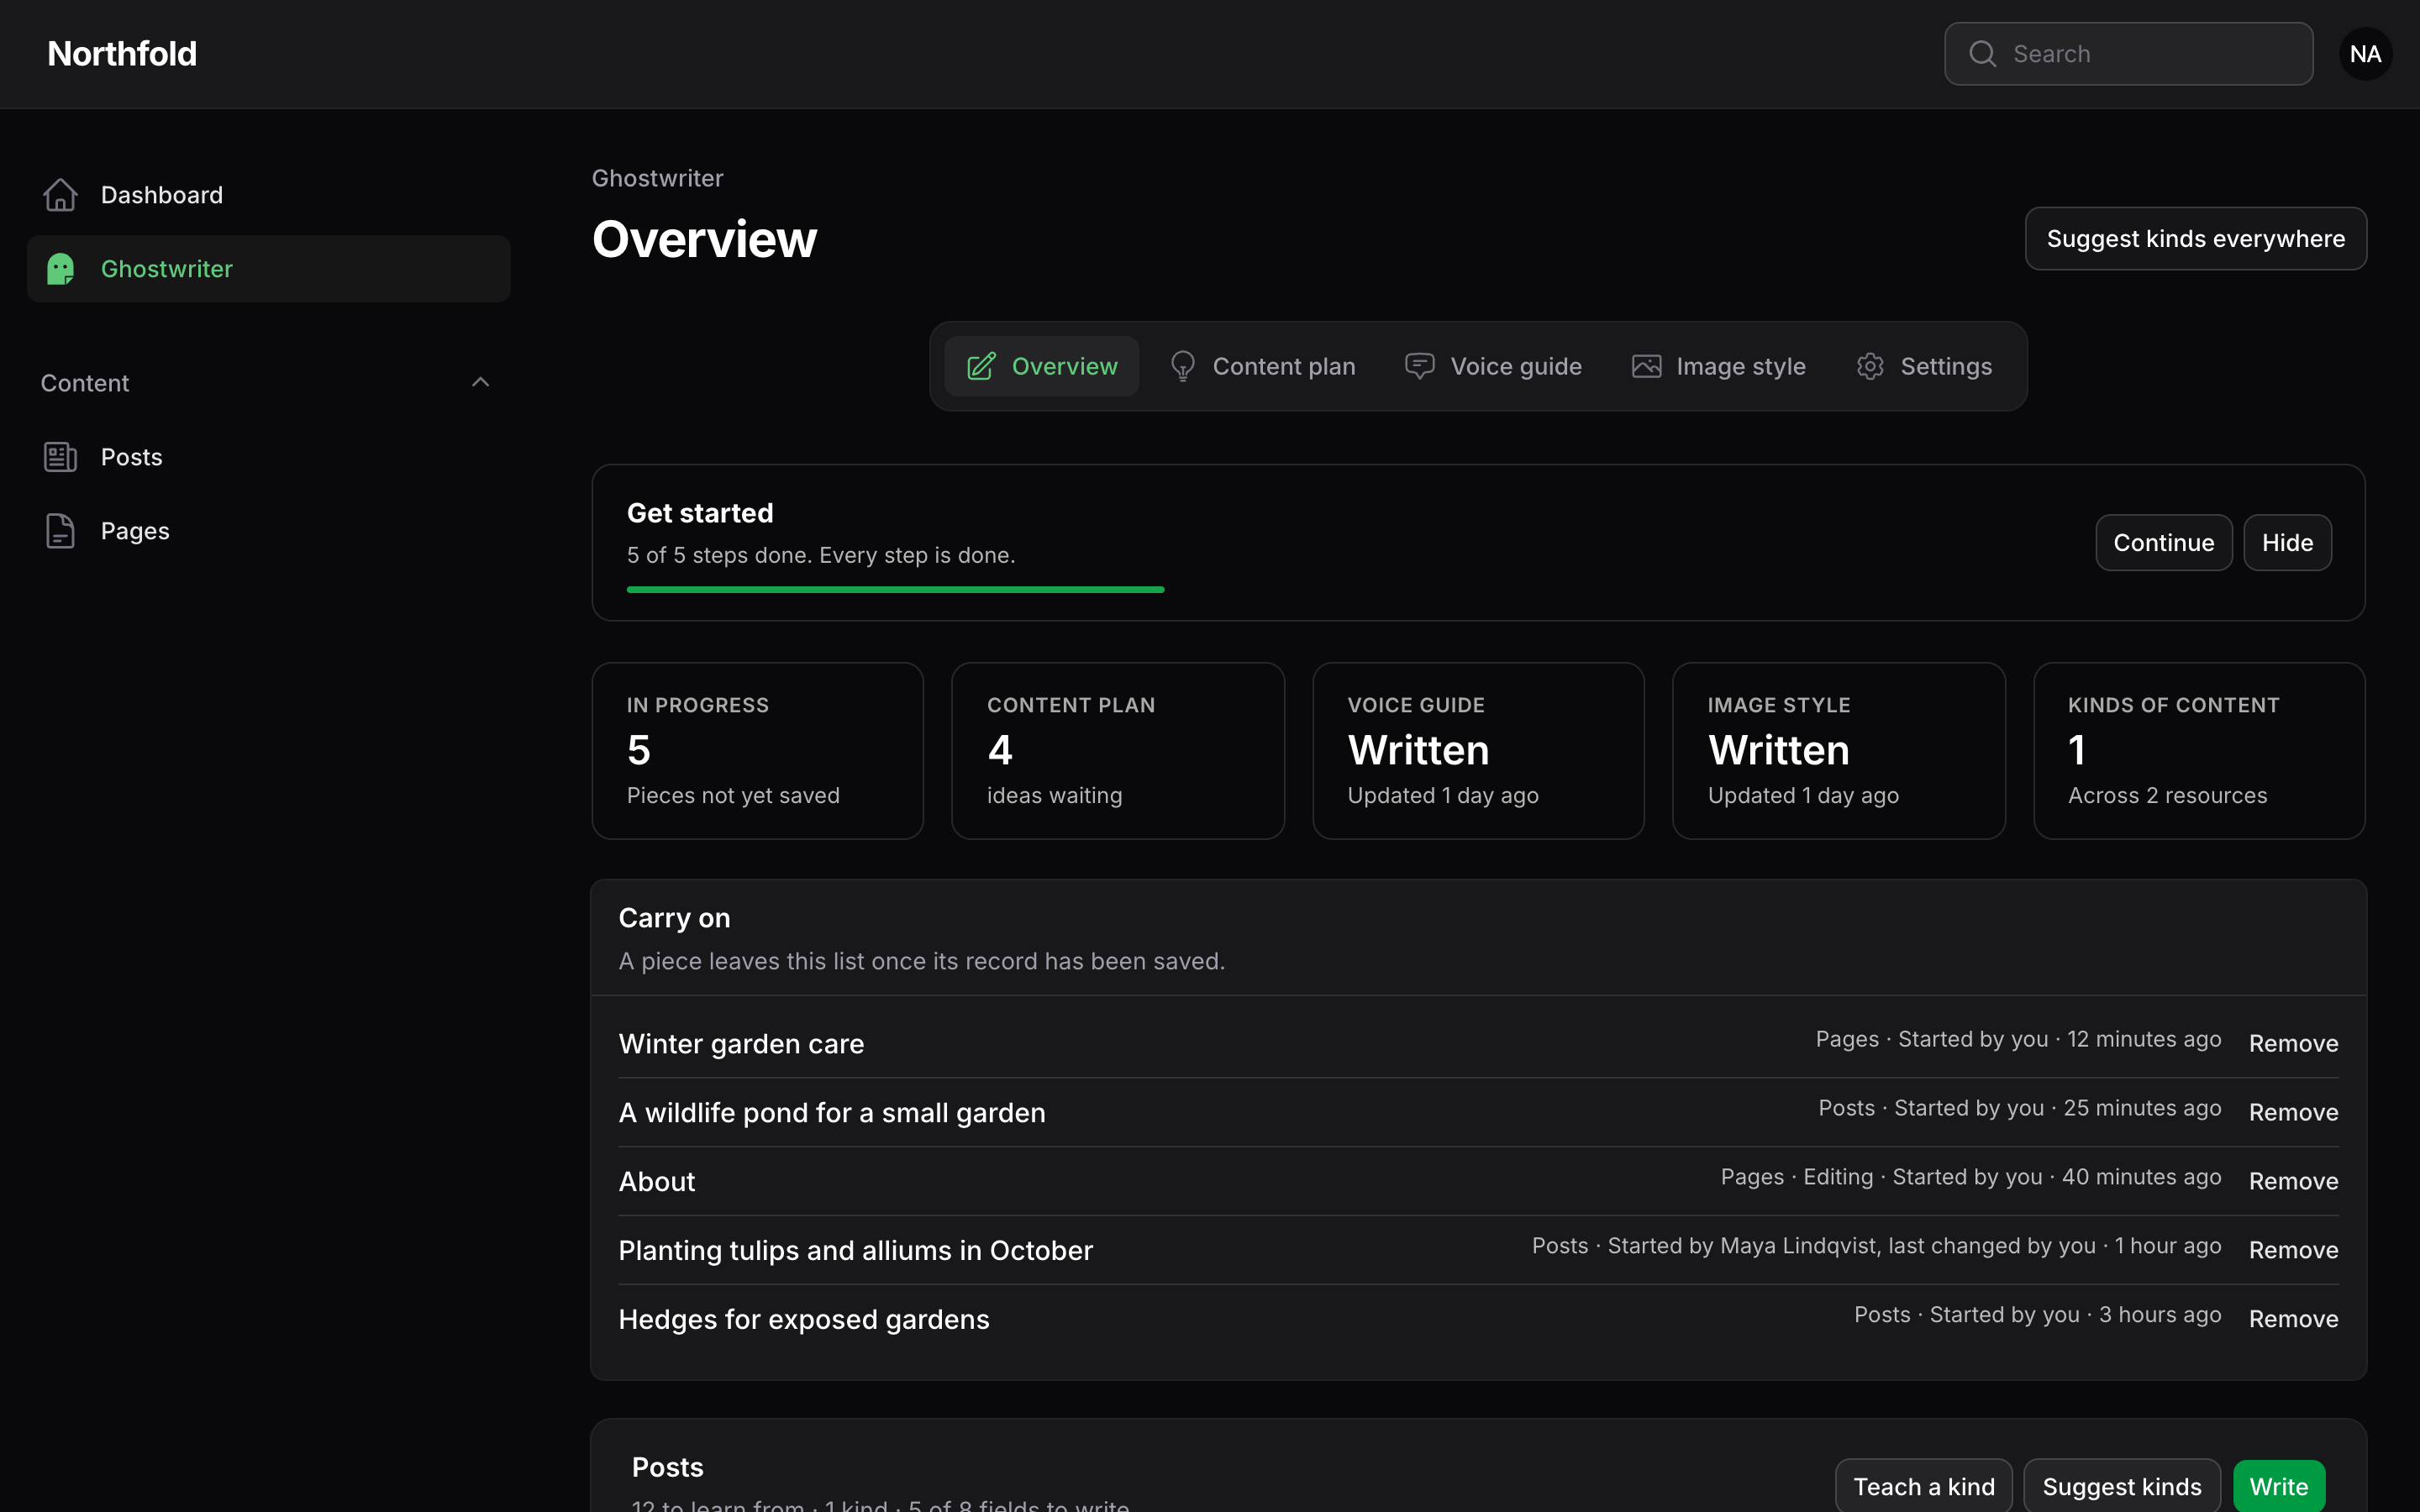Click the Pages document icon in sidebar
This screenshot has width=2420, height=1512.
point(60,531)
